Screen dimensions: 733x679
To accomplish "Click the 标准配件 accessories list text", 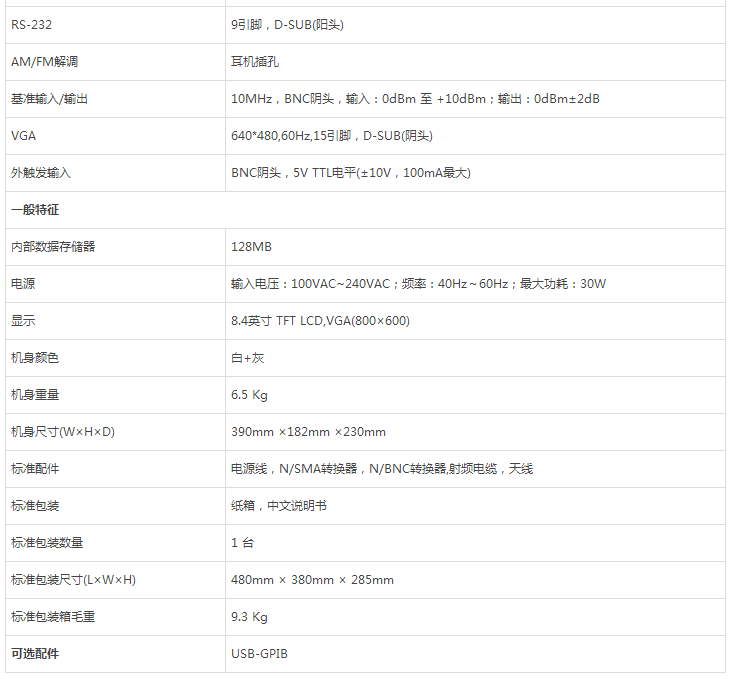I will tap(381, 469).
